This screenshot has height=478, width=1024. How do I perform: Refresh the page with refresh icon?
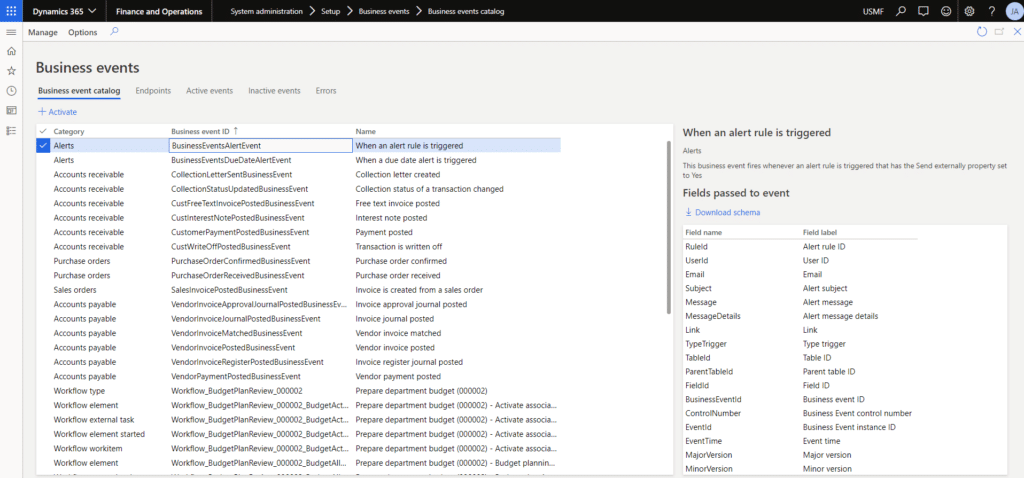(x=981, y=31)
